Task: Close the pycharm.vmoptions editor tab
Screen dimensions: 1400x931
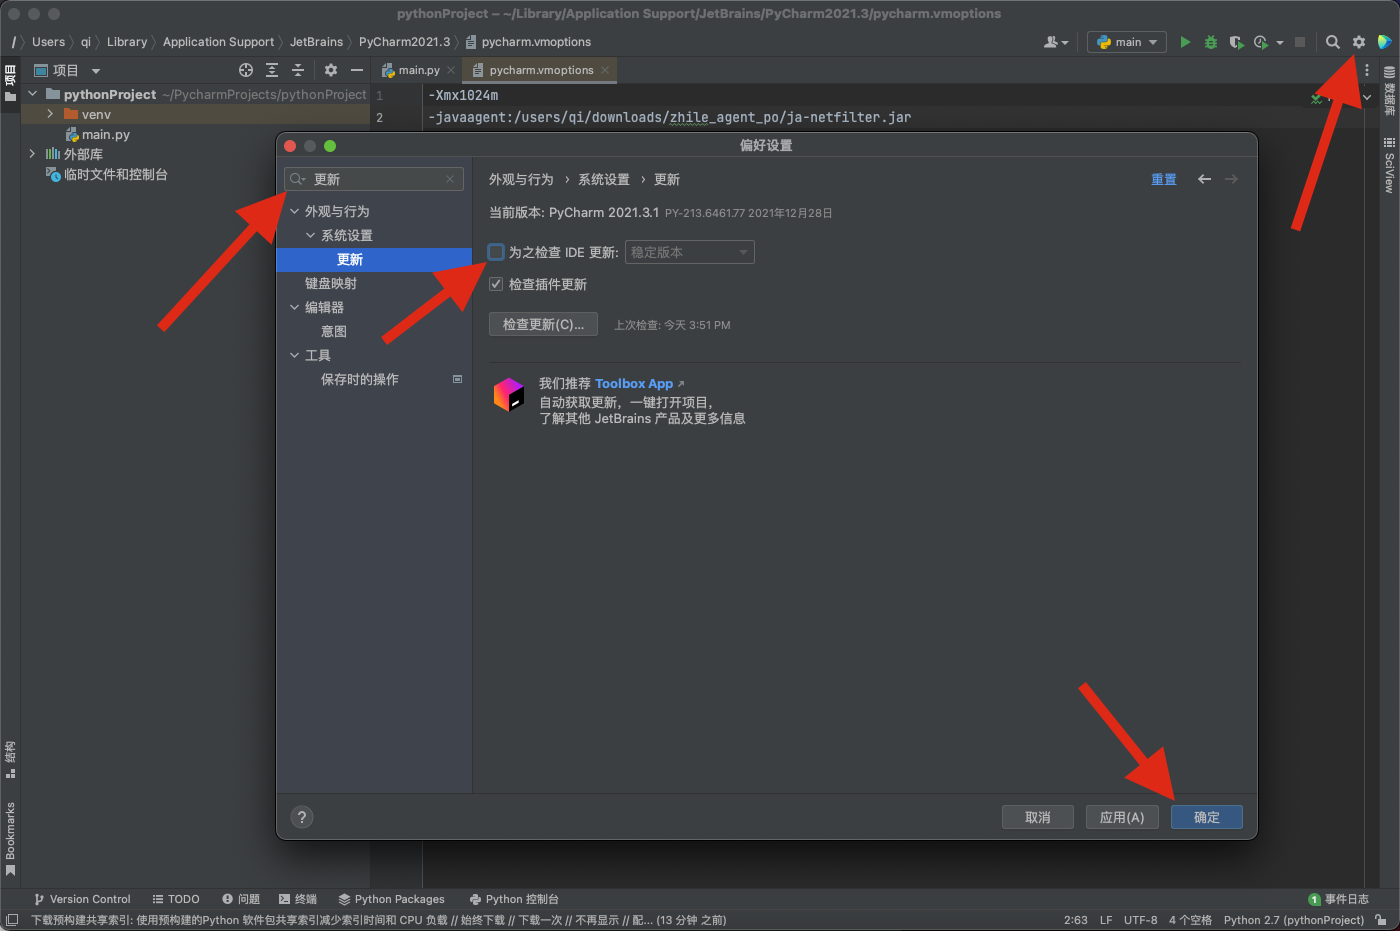Action: (605, 70)
